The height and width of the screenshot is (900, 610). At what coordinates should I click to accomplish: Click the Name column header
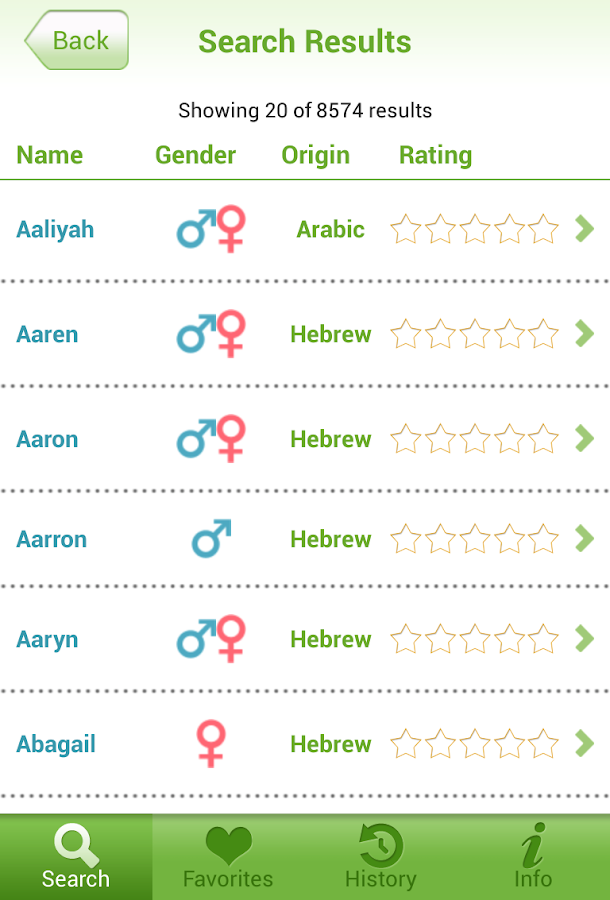49,155
